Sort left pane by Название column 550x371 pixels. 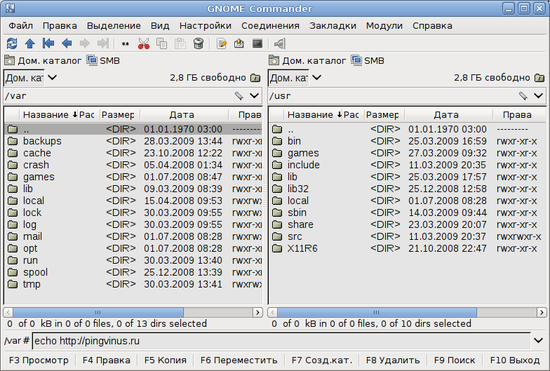click(48, 115)
